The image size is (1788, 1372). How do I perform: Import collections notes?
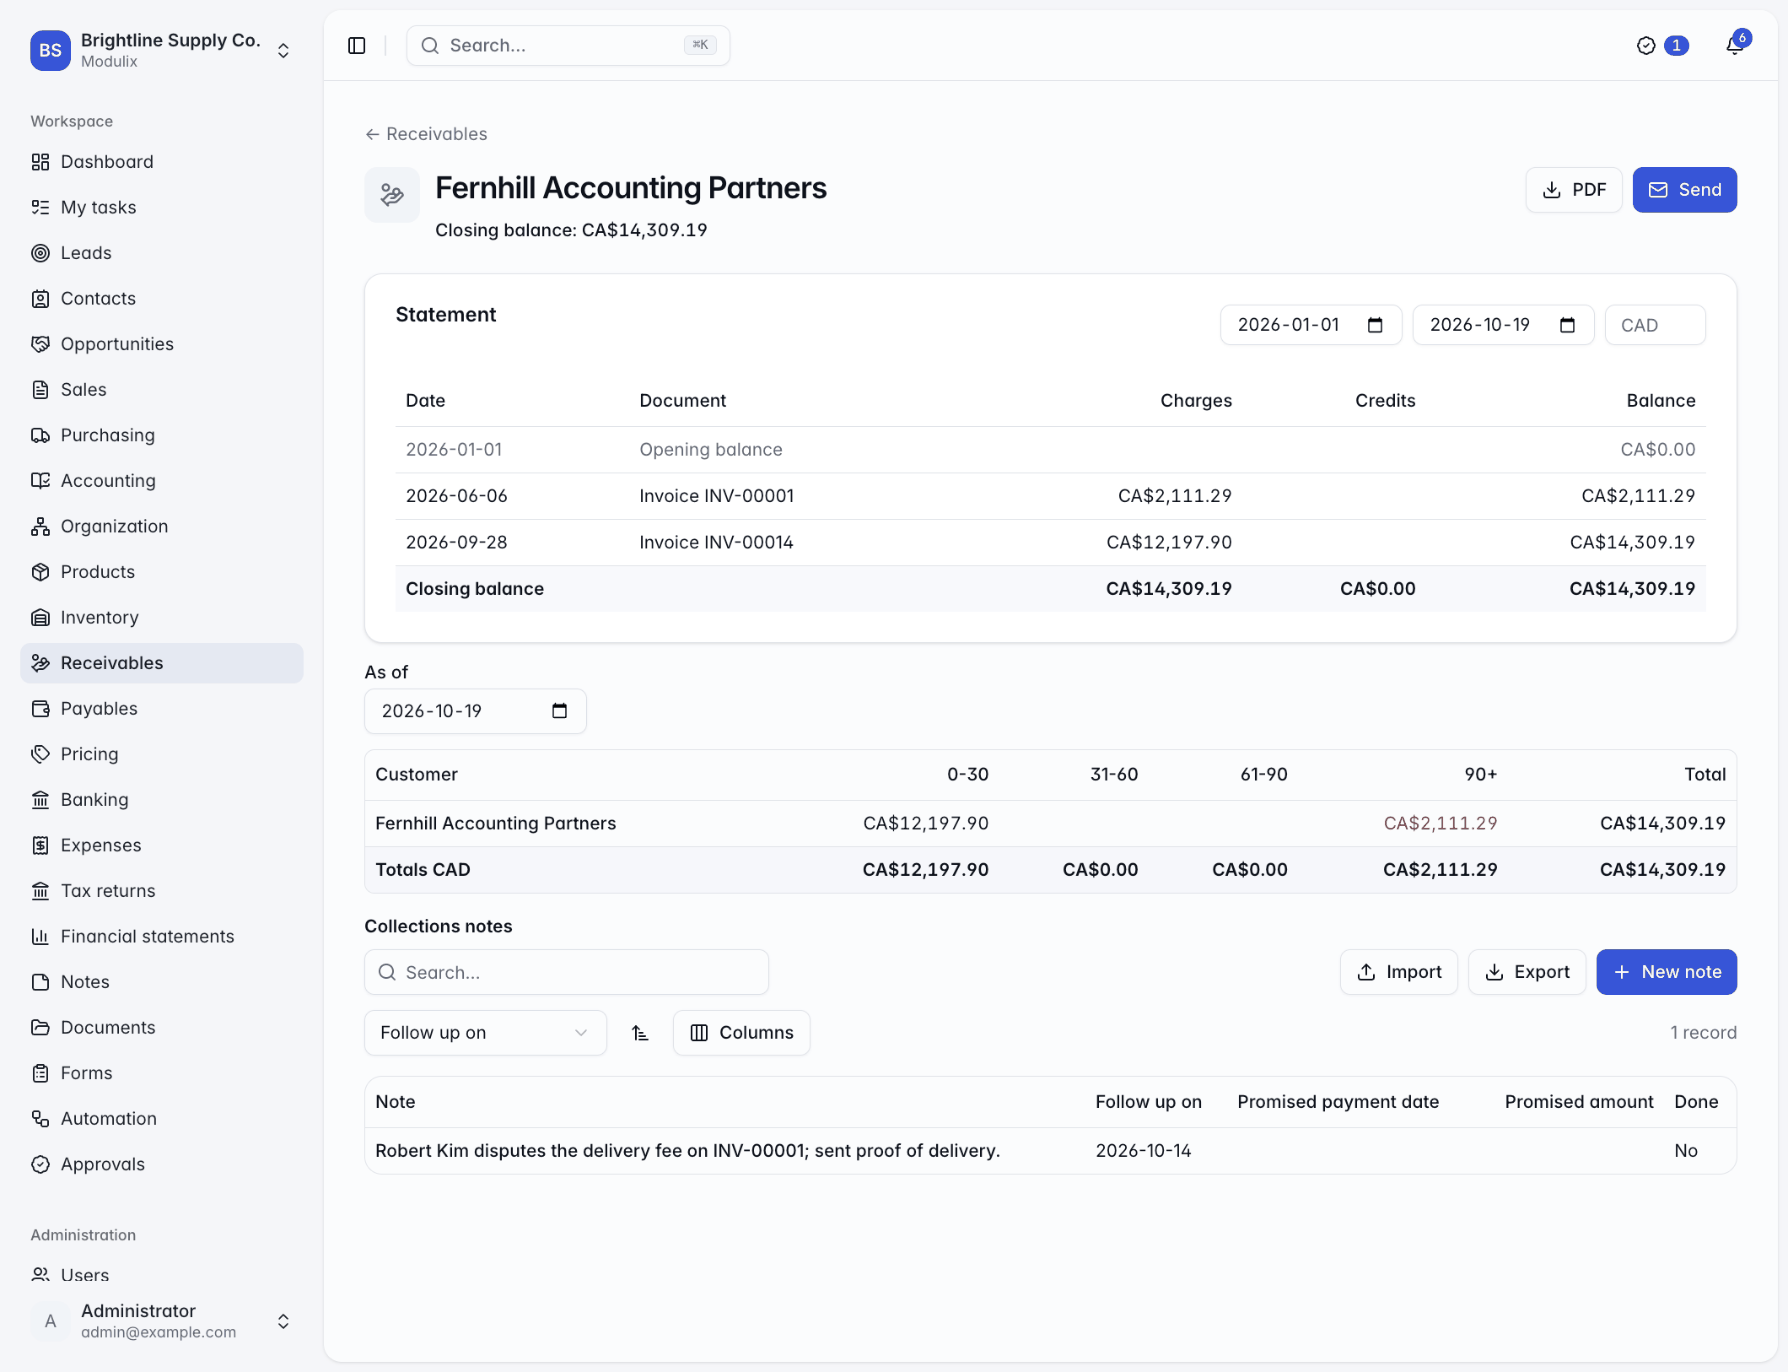[x=1398, y=972]
